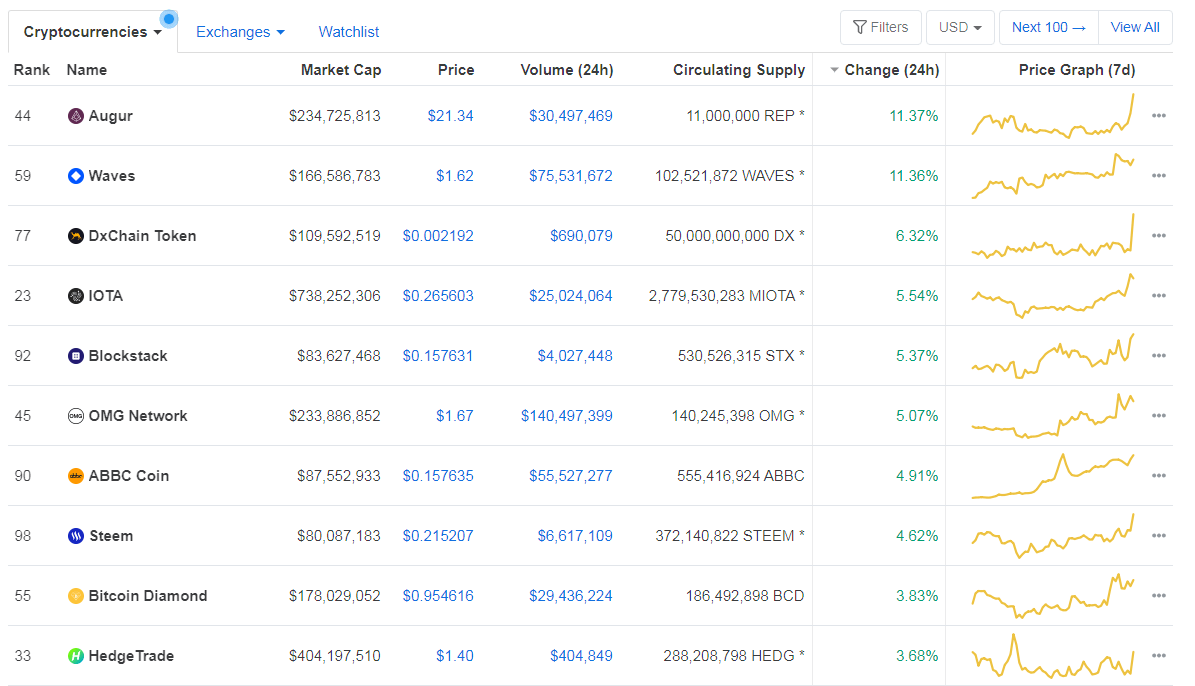Screen dimensions: 1195x686
Task: Sort the table by Name column
Action: click(87, 70)
